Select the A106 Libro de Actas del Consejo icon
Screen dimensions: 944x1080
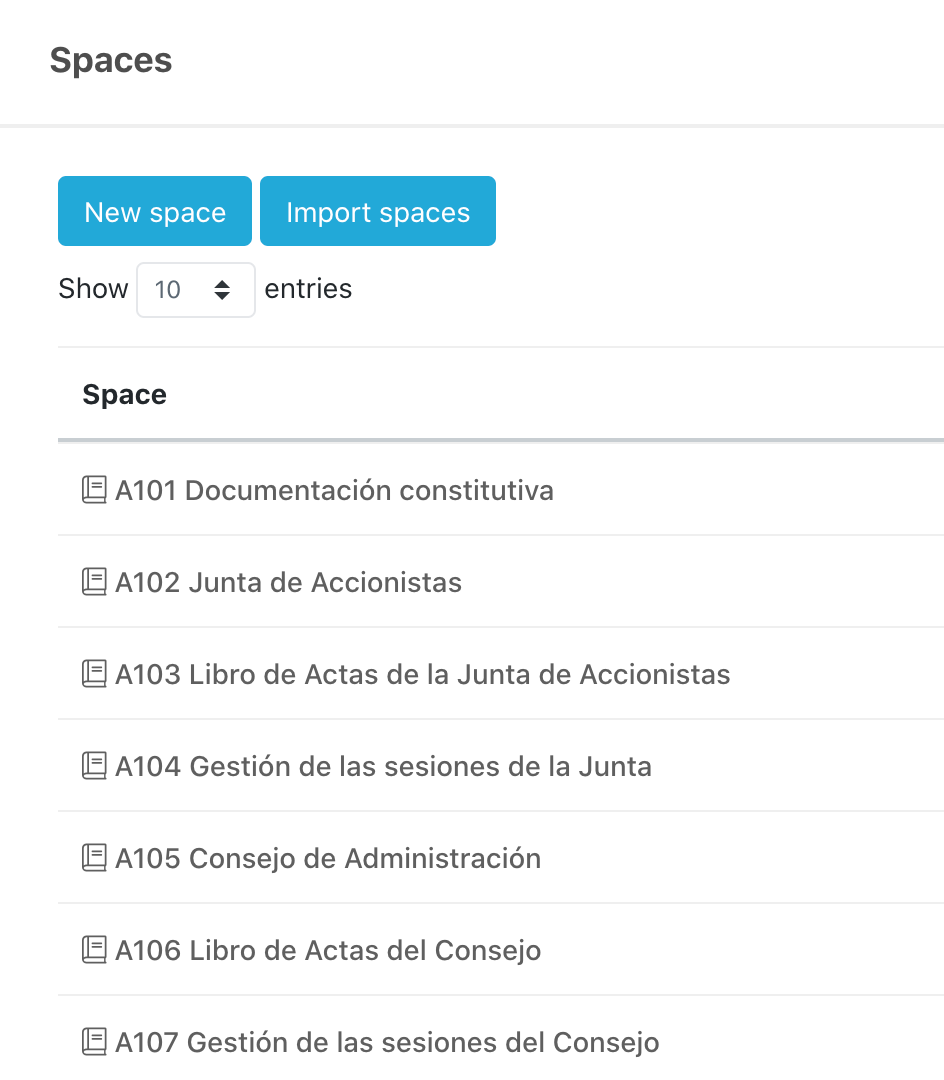(x=93, y=950)
